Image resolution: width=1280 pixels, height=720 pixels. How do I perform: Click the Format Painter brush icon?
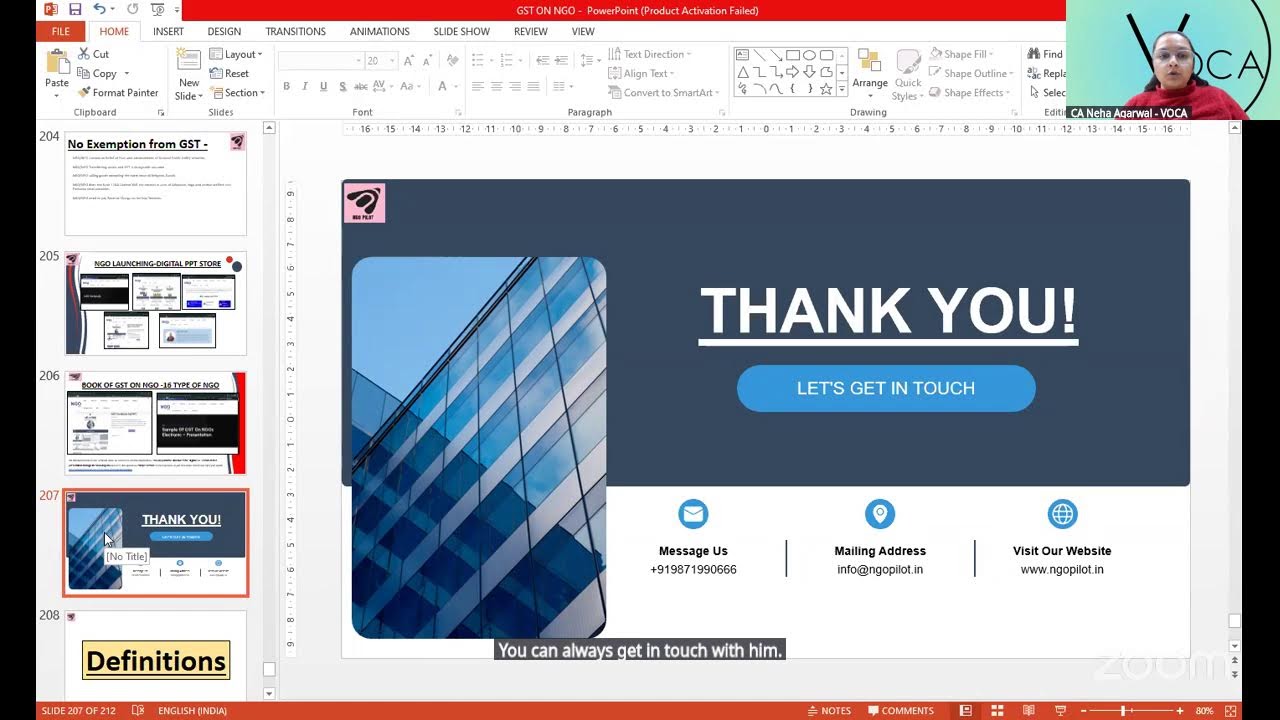tap(84, 92)
